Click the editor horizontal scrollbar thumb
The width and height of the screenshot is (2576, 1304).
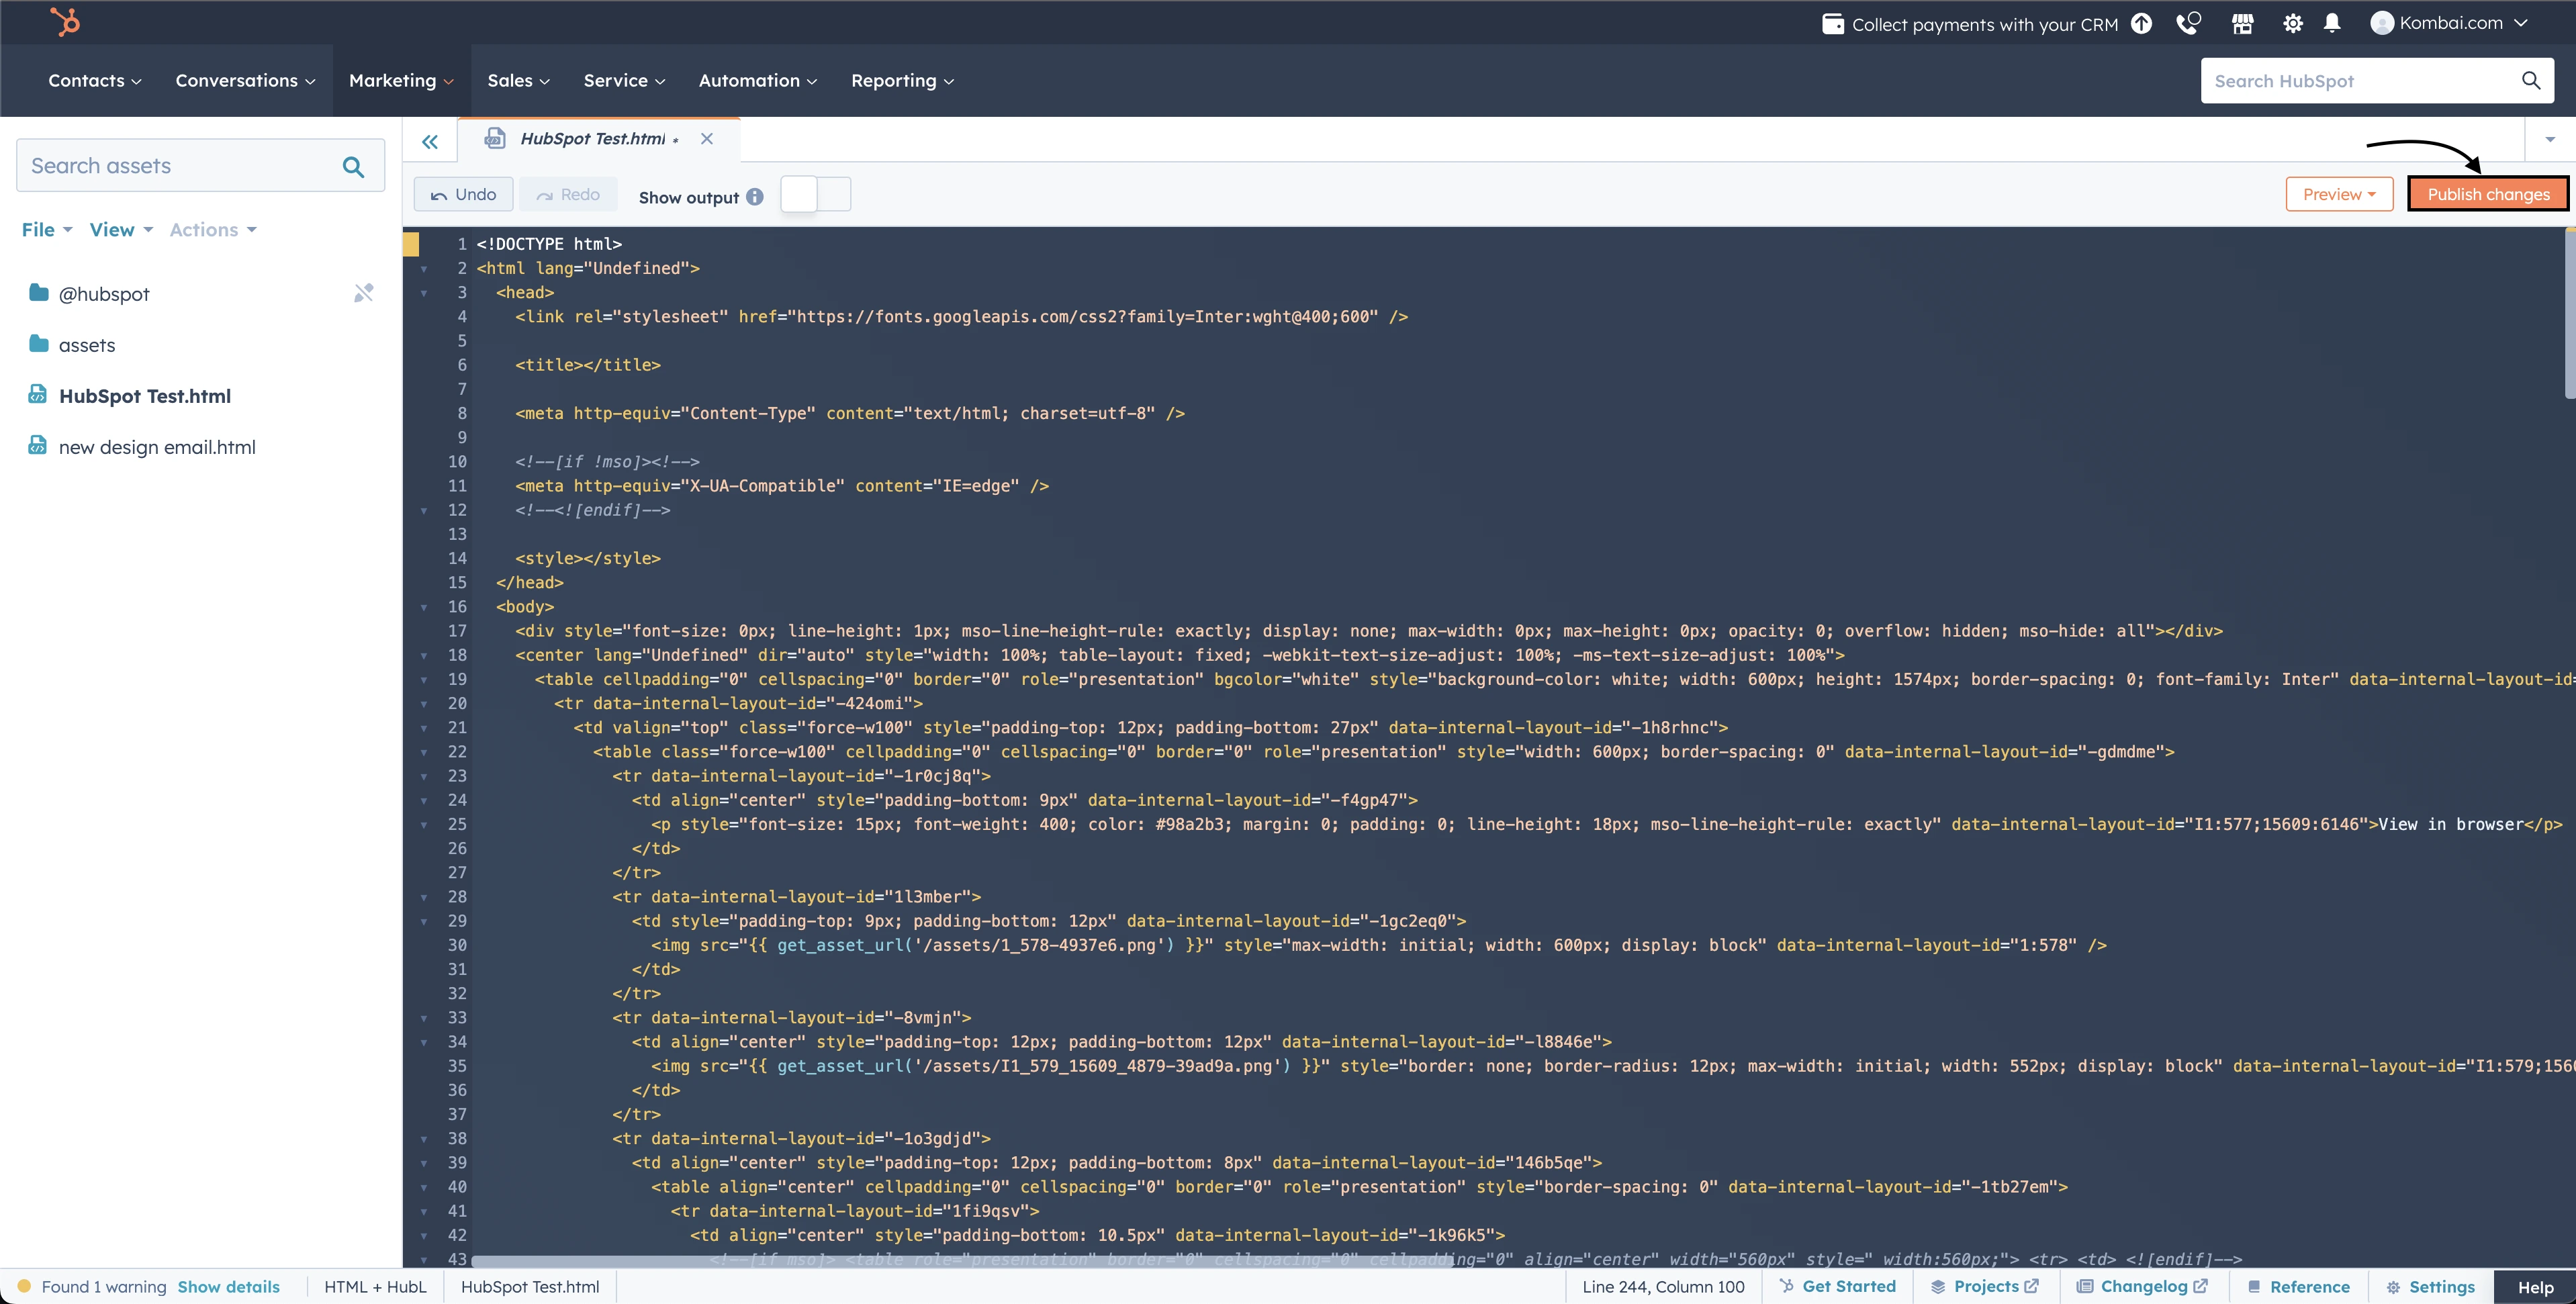961,1261
